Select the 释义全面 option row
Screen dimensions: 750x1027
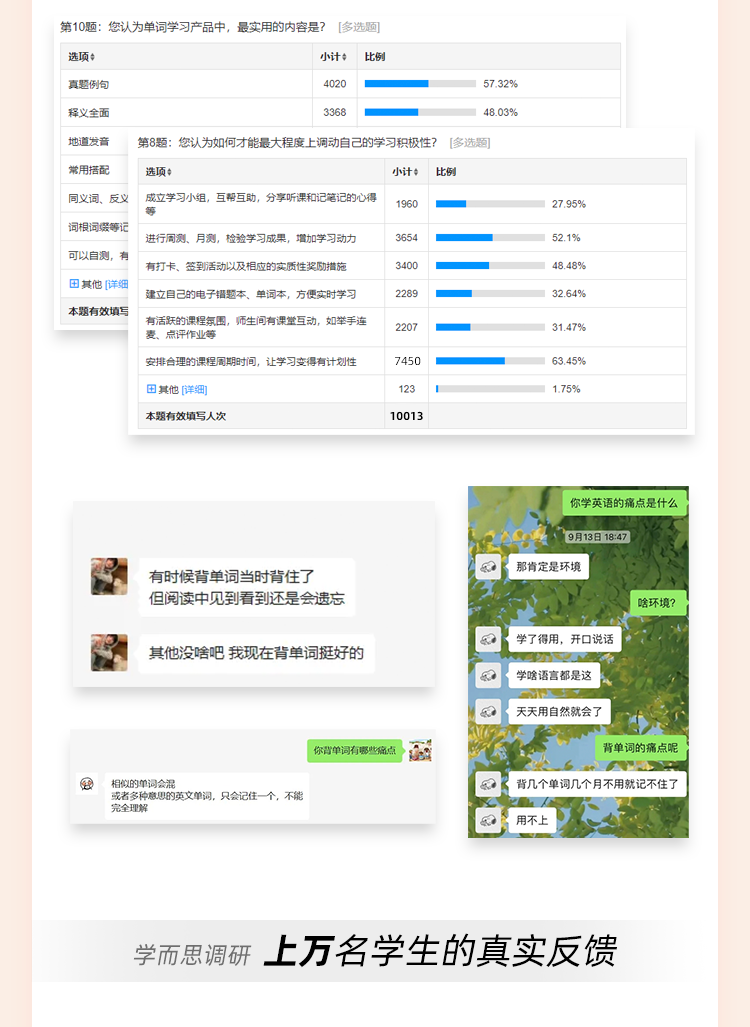[x=341, y=113]
